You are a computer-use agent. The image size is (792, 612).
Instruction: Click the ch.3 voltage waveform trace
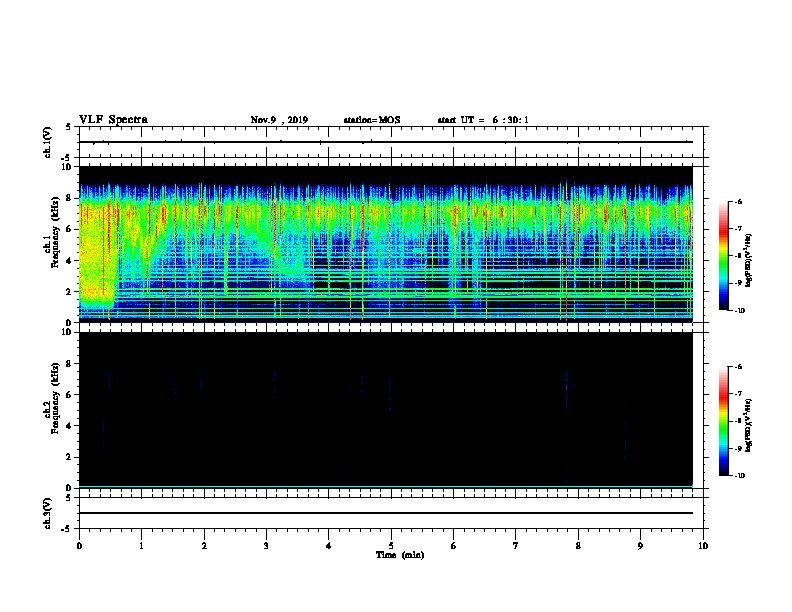click(386, 513)
